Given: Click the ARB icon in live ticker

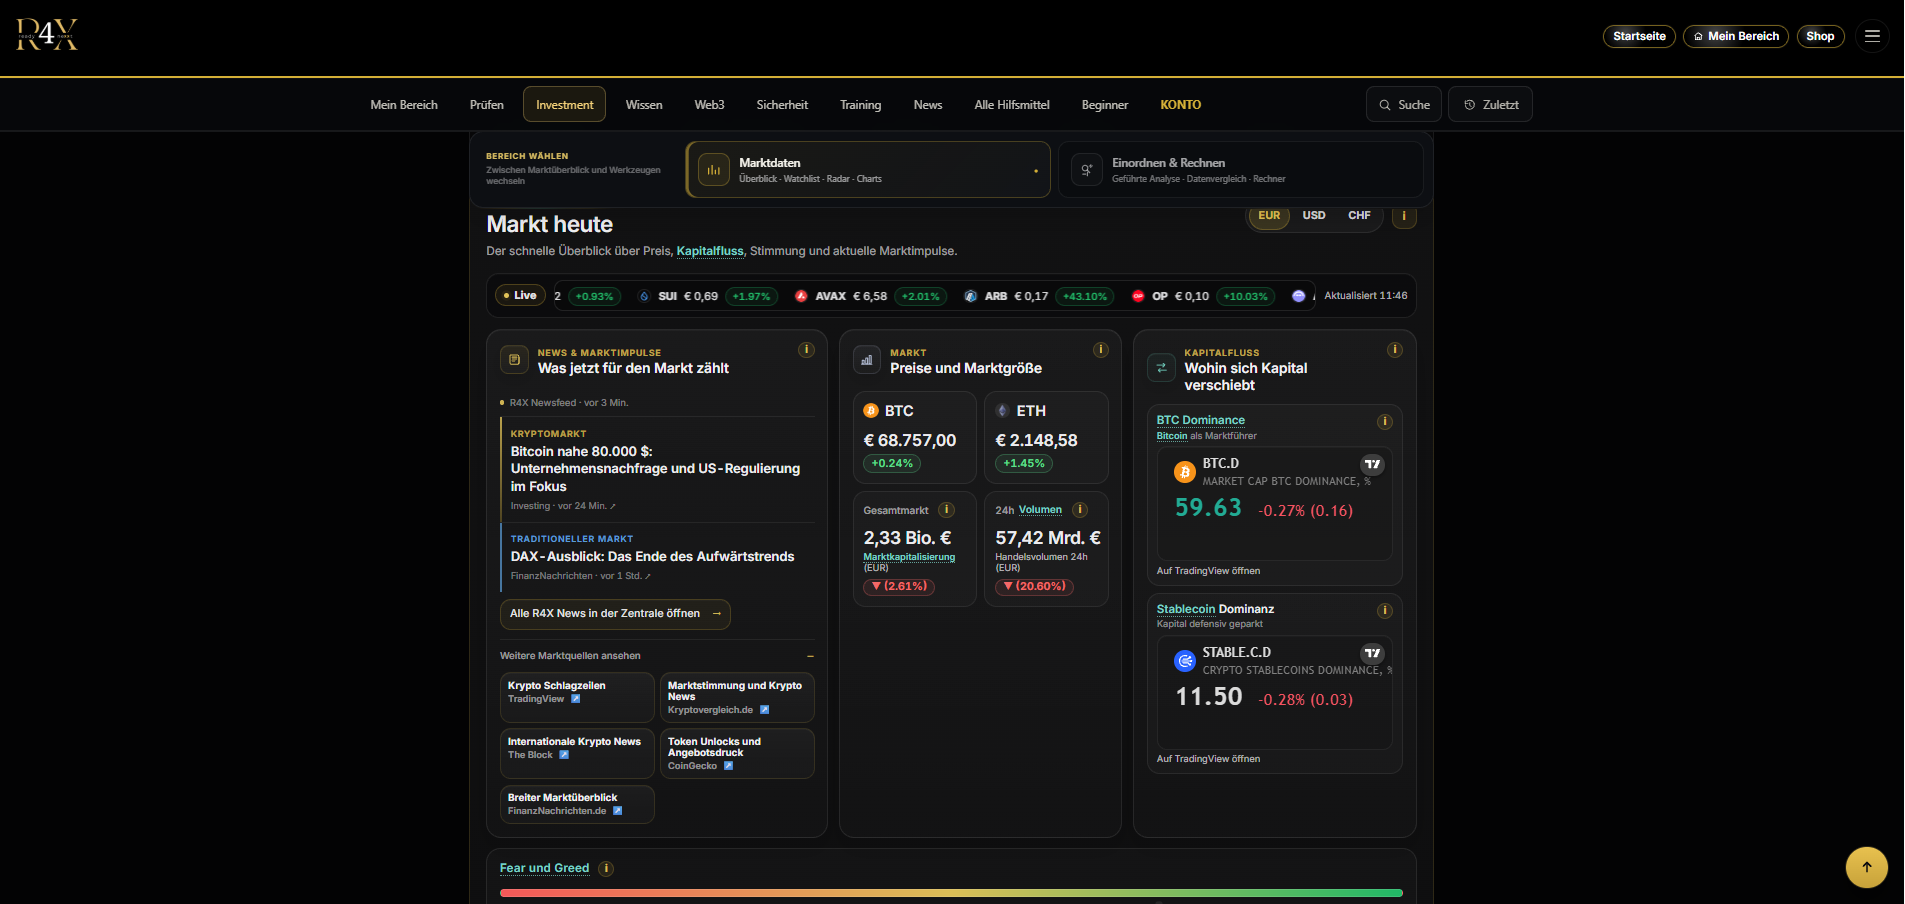Looking at the screenshot, I should pos(970,296).
